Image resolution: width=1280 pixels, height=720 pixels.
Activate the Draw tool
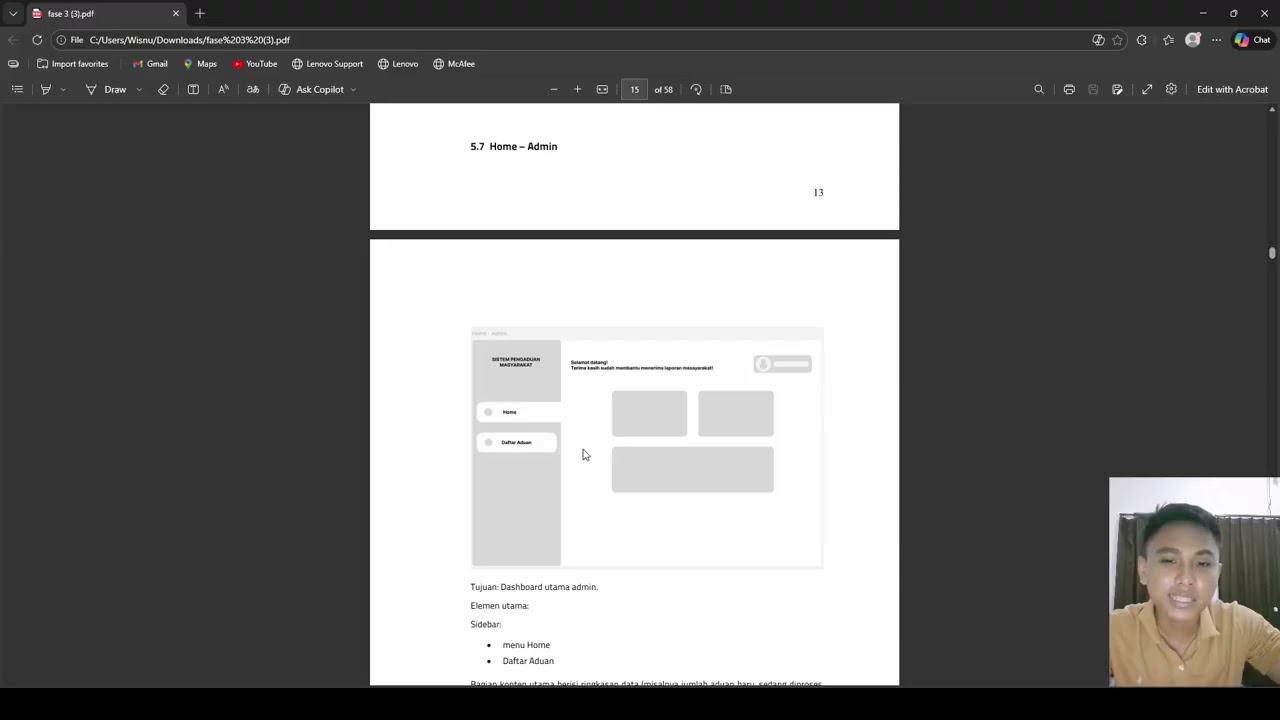click(106, 89)
